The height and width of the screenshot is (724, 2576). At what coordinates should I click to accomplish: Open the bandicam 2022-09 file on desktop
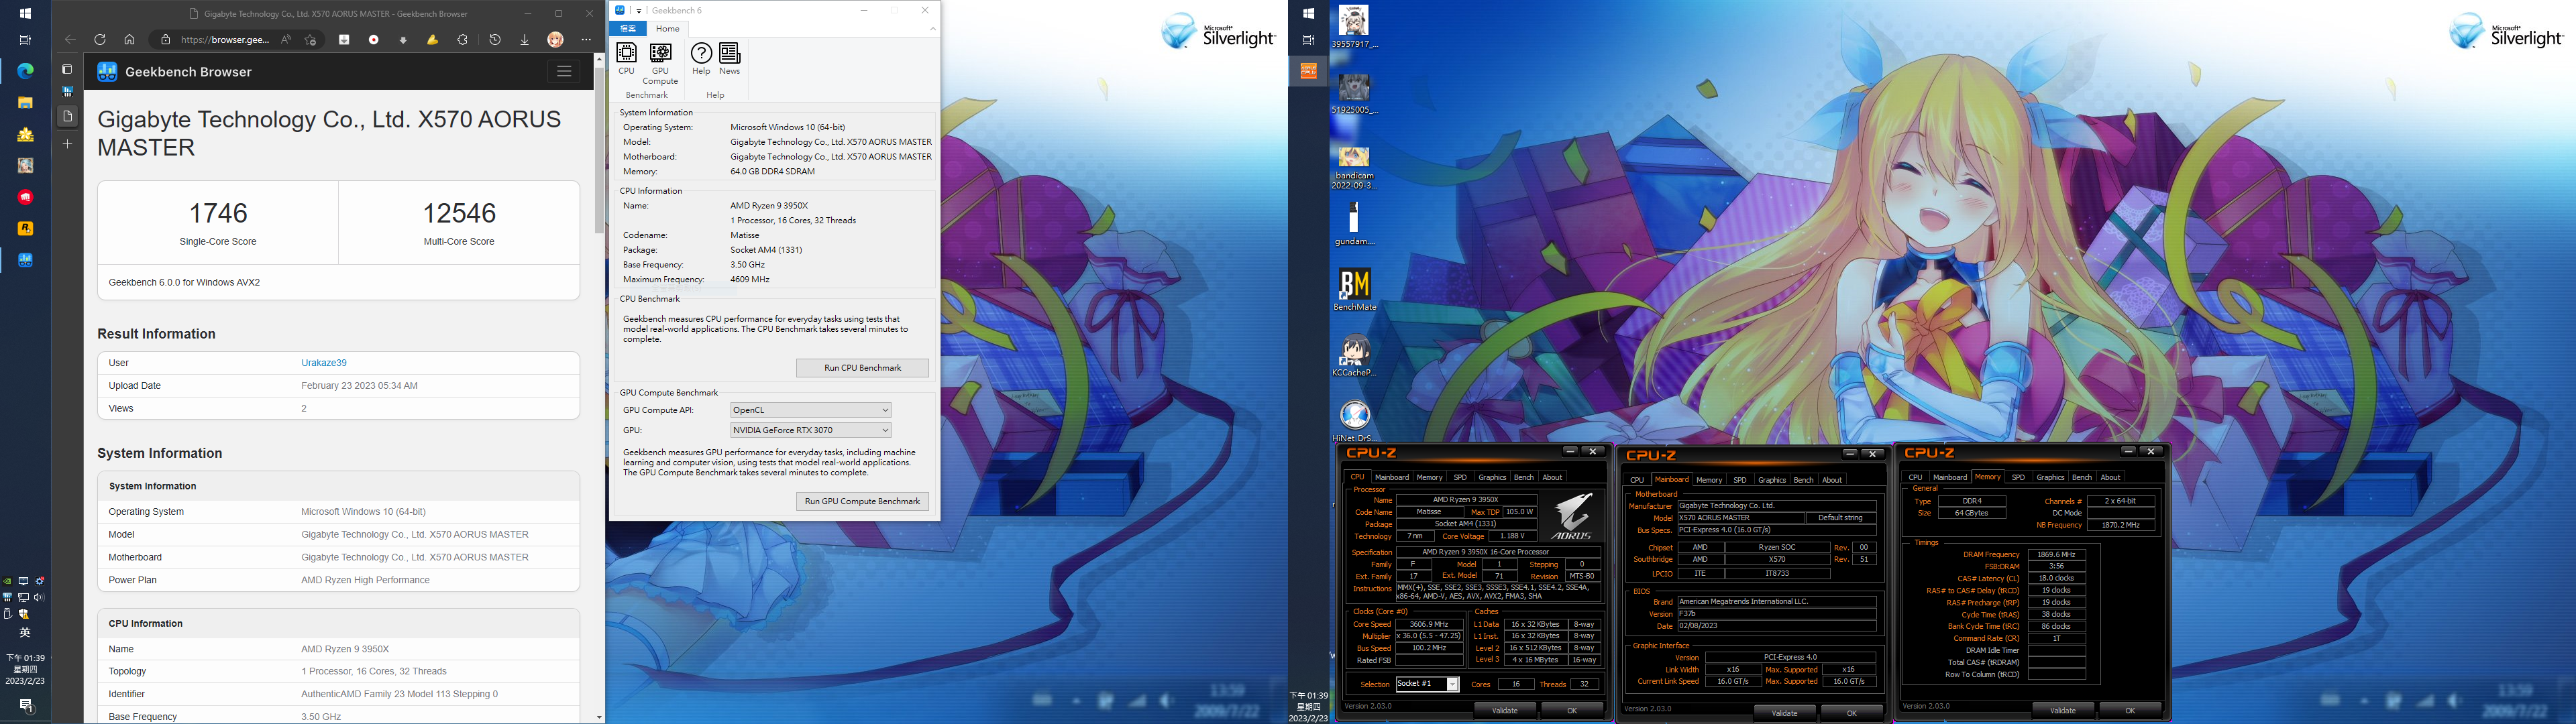coord(1354,167)
